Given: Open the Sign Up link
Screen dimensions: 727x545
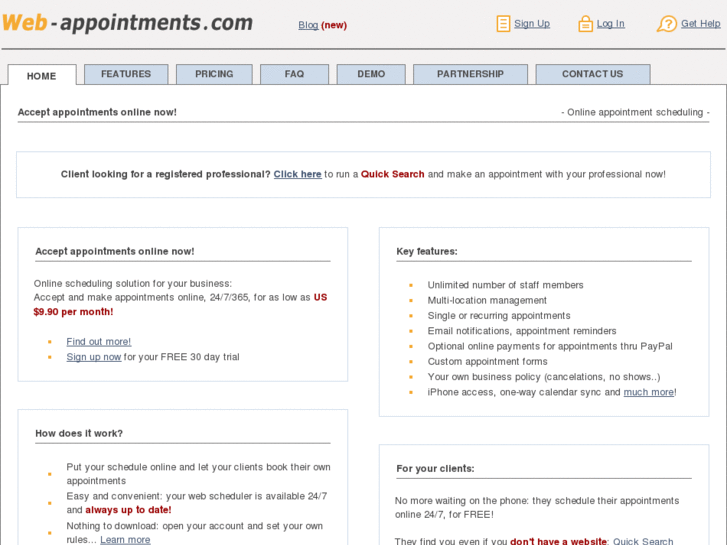Looking at the screenshot, I should coord(532,24).
